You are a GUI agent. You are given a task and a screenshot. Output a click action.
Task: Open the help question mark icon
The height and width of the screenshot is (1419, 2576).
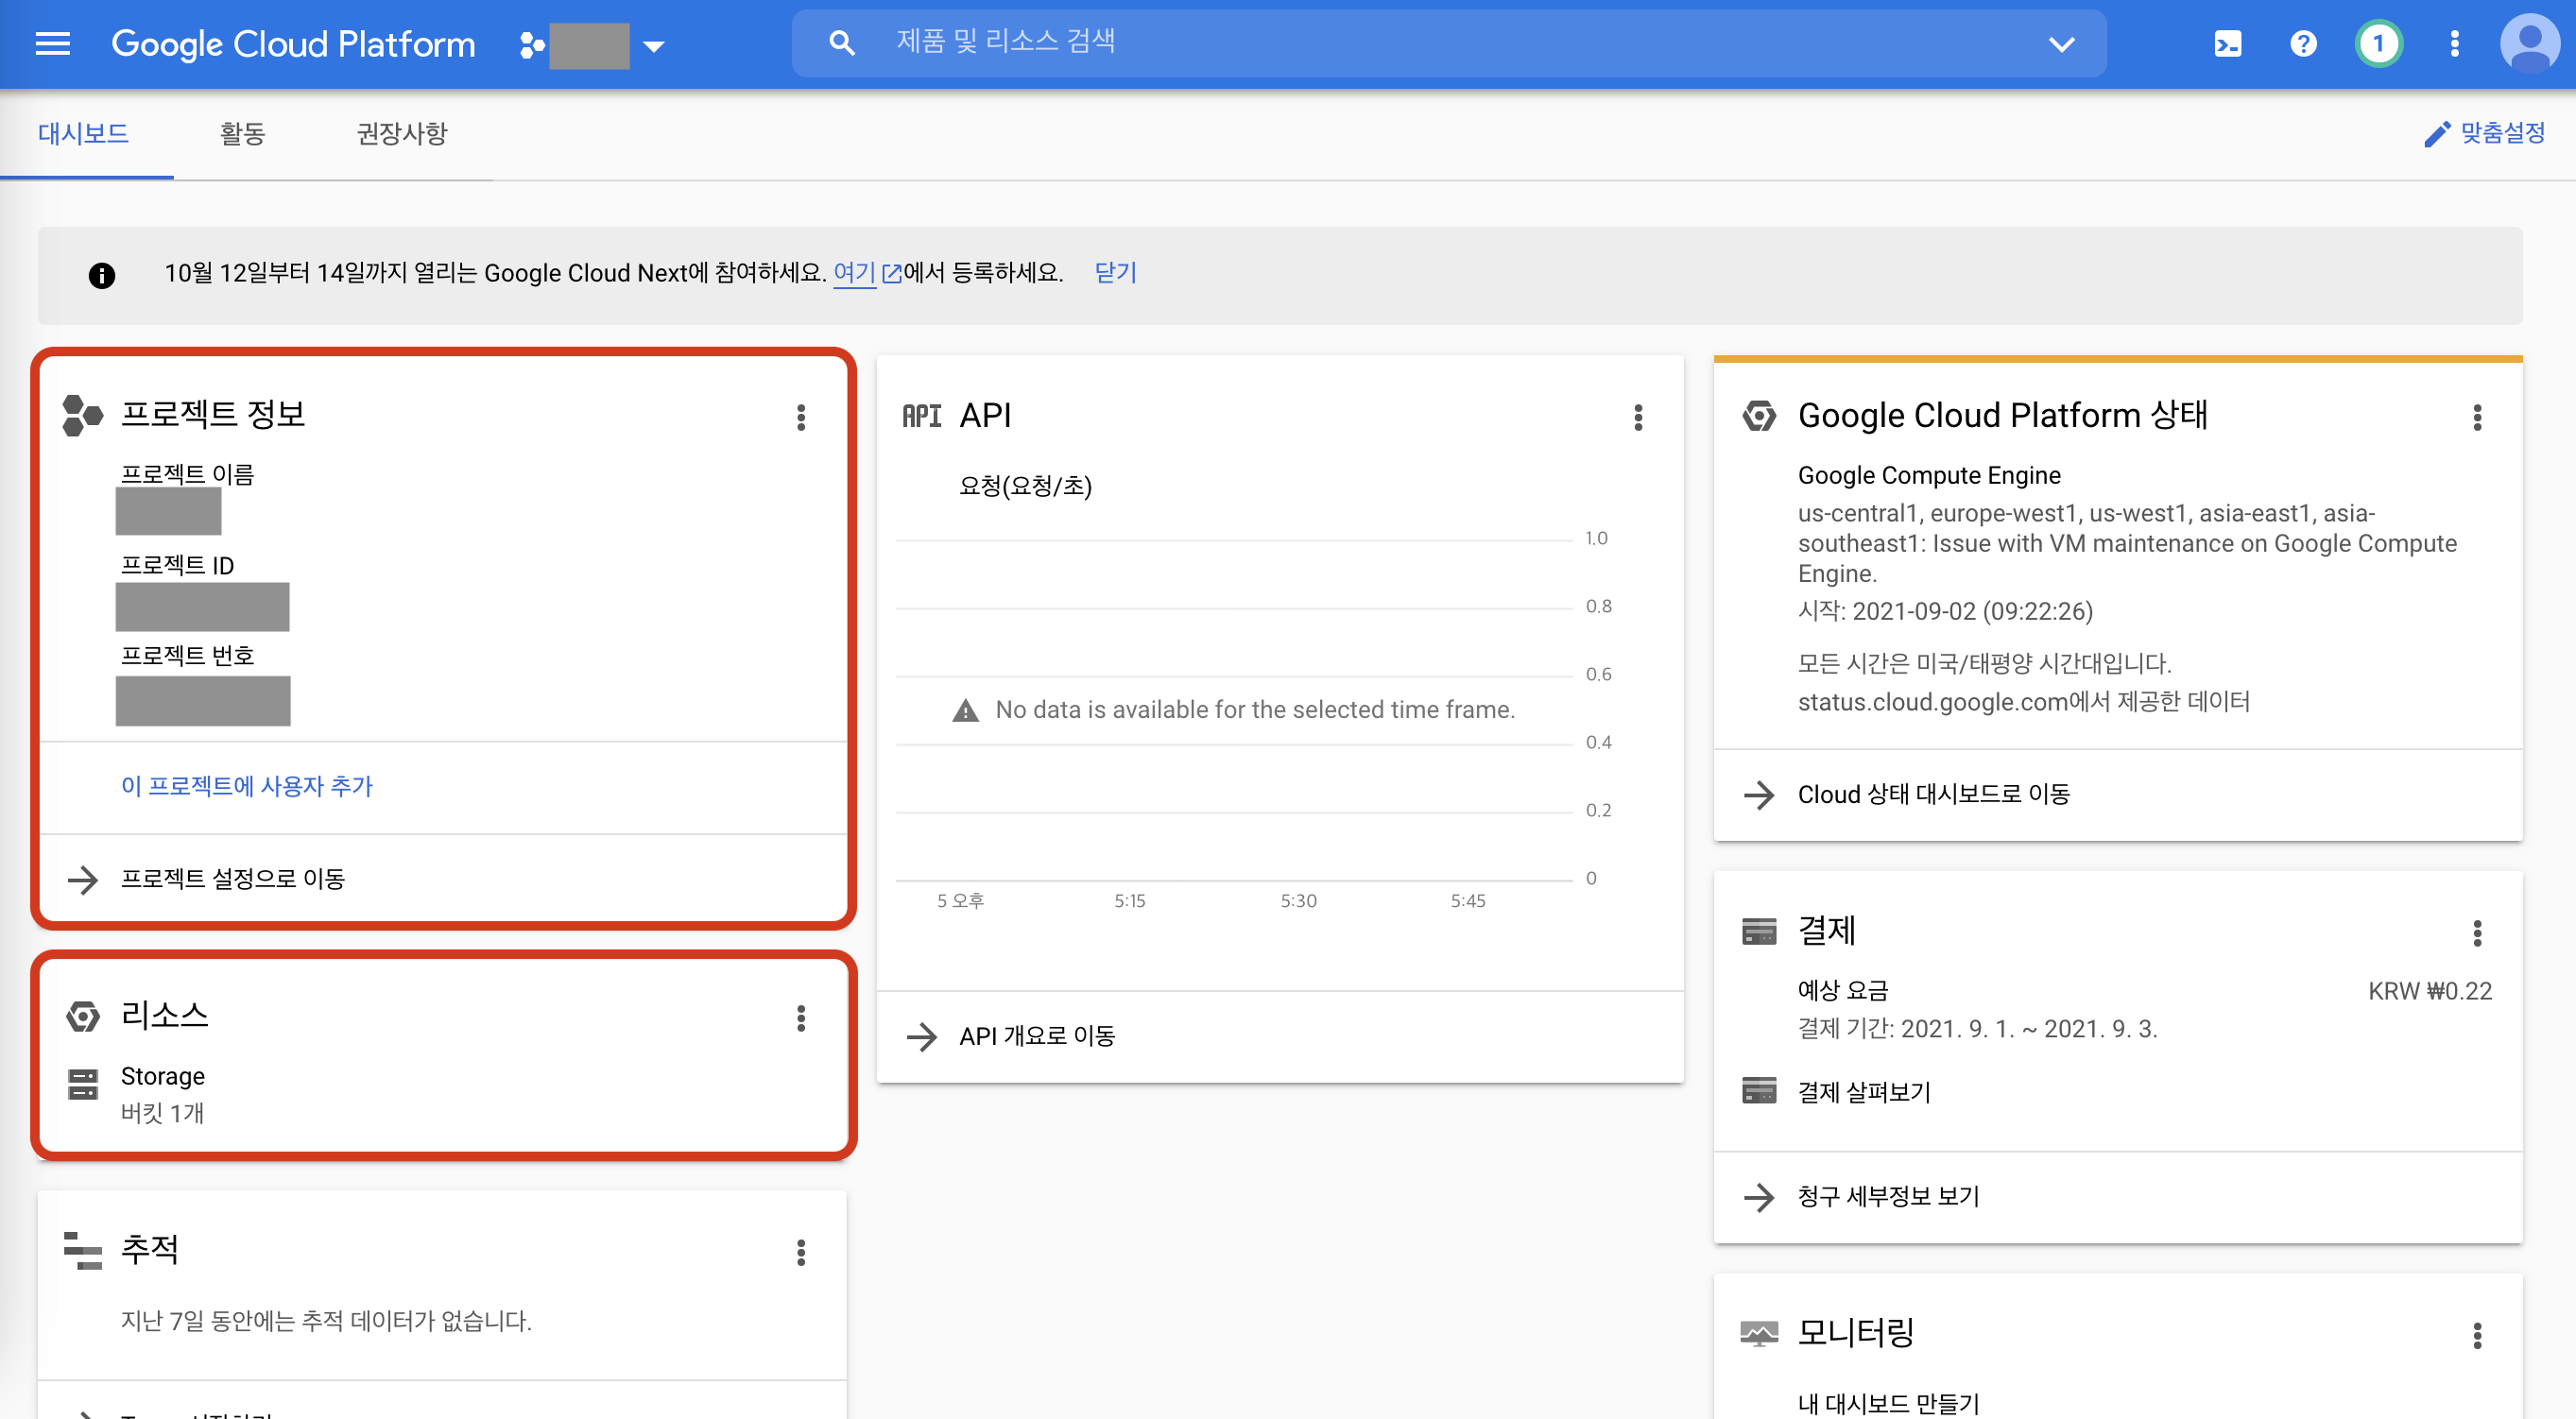click(x=2303, y=44)
